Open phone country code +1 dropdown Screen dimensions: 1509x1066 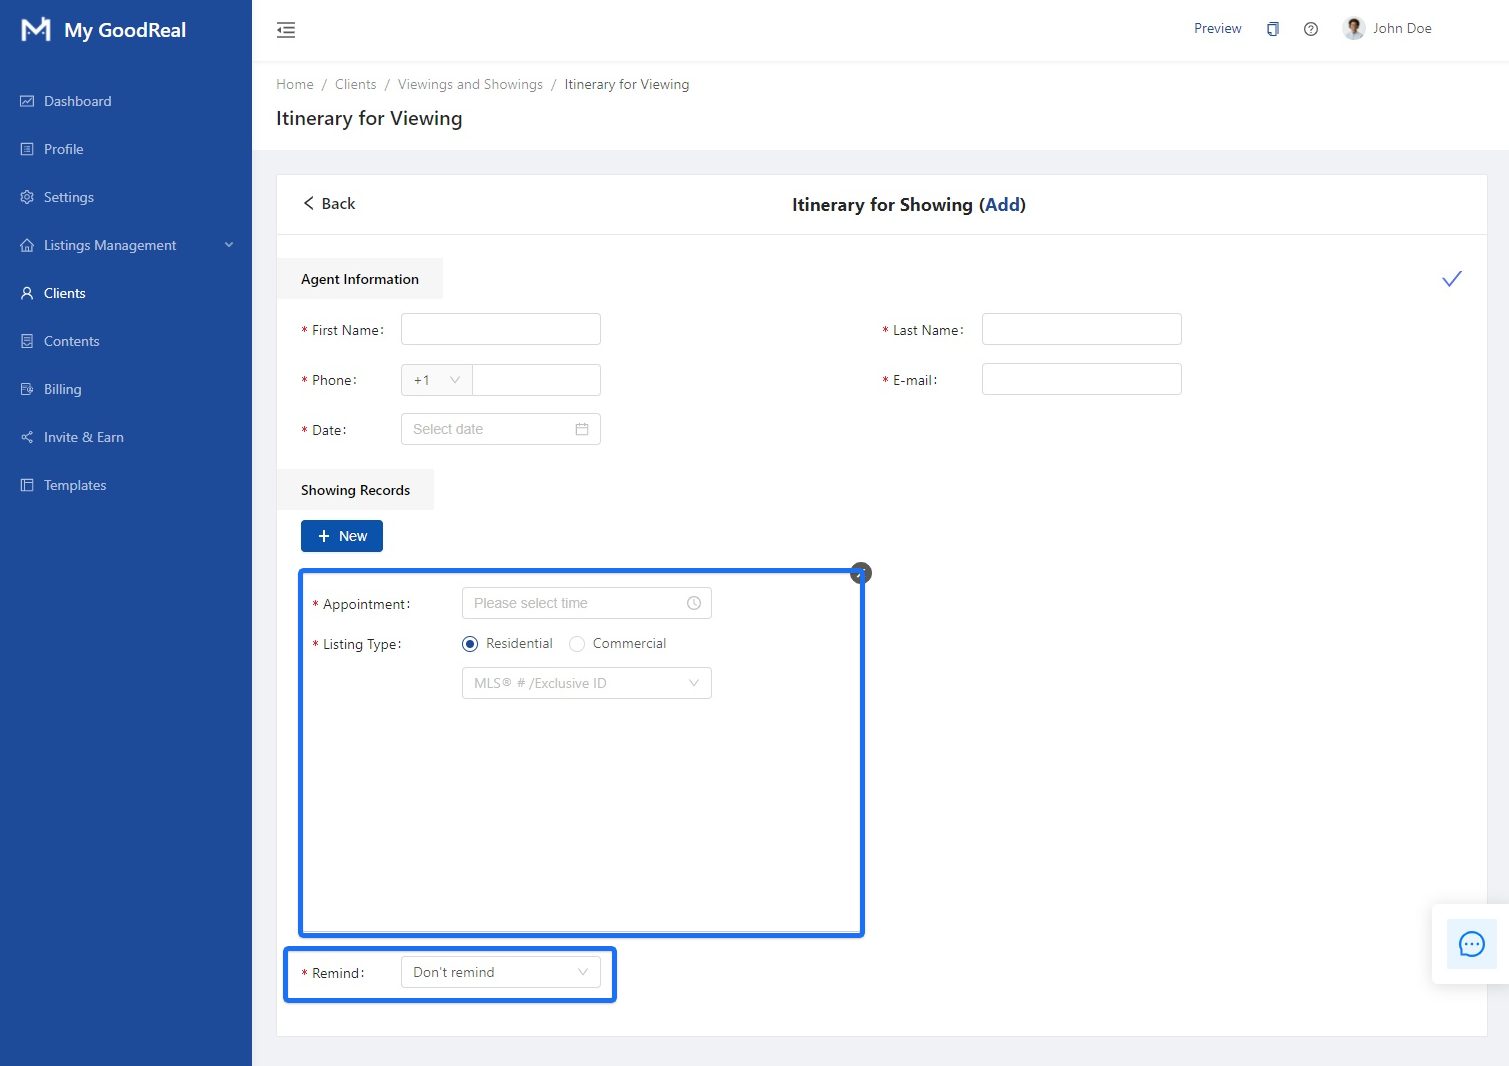click(x=437, y=380)
